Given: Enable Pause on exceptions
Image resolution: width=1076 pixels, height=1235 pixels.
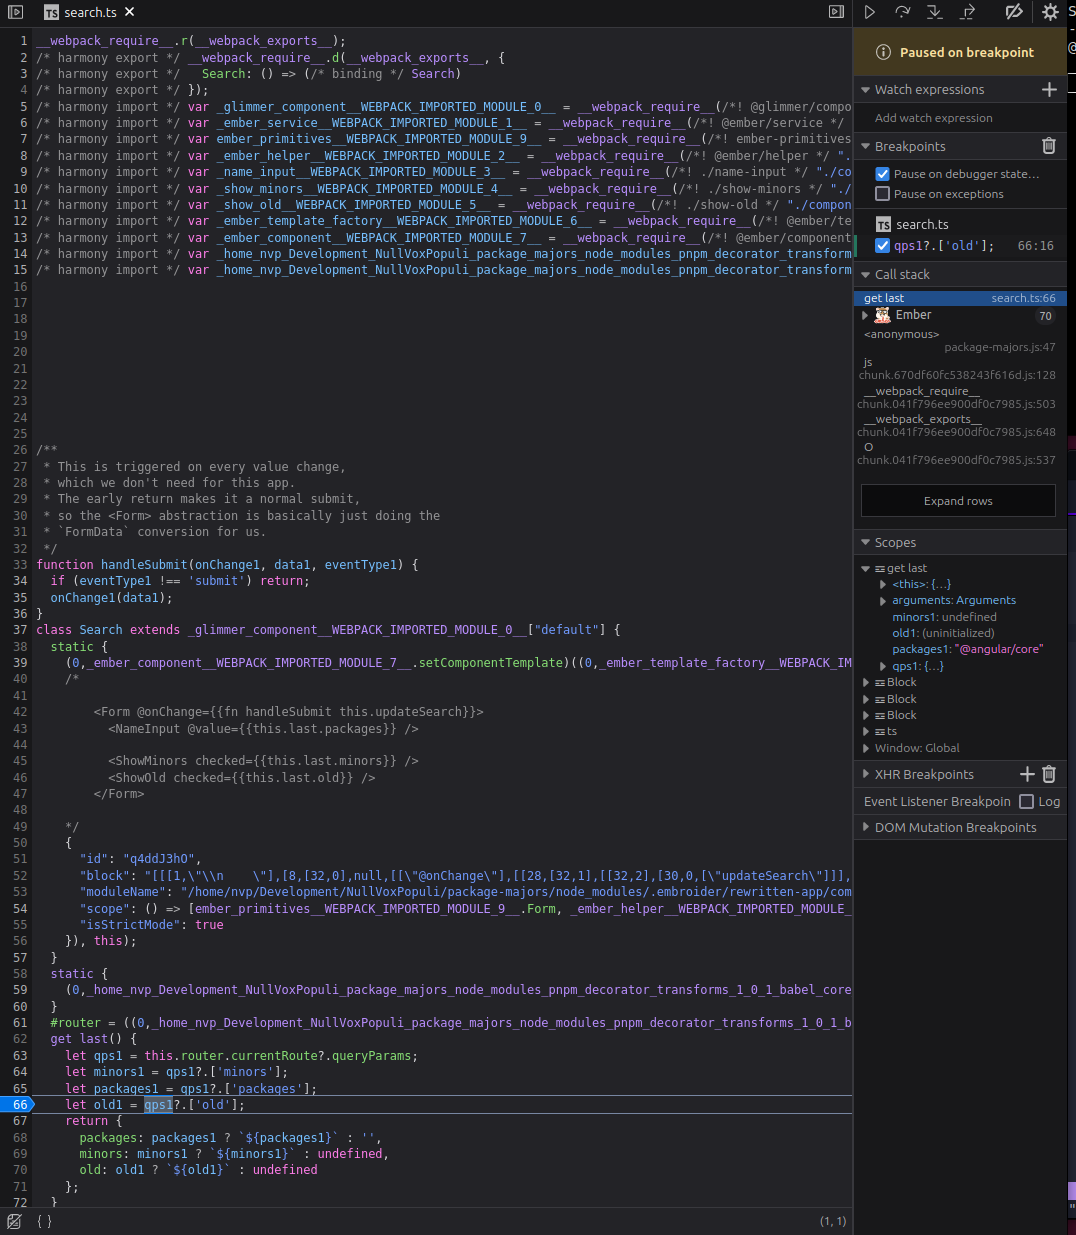Looking at the screenshot, I should 881,193.
